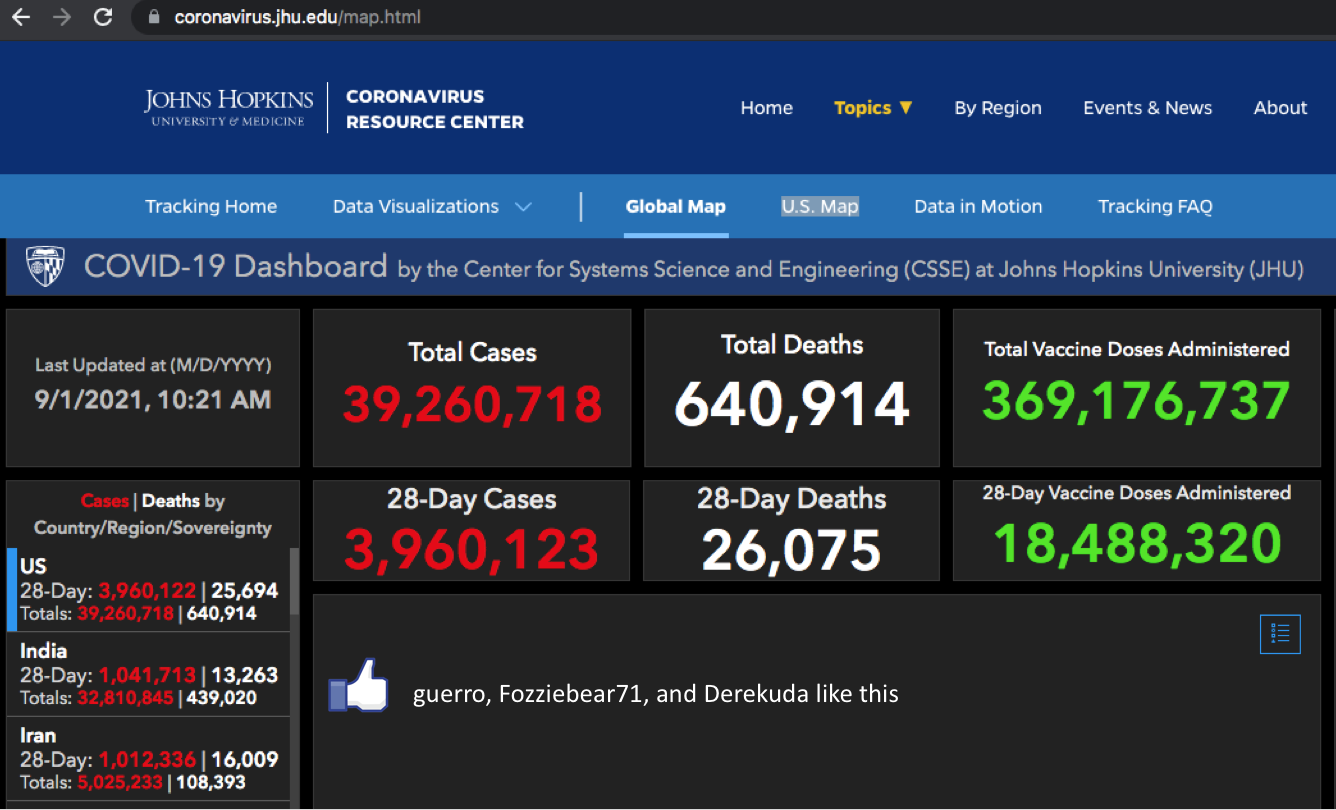Click the JHU shield icon in dashboard header
This screenshot has height=810, width=1336.
click(x=45, y=267)
